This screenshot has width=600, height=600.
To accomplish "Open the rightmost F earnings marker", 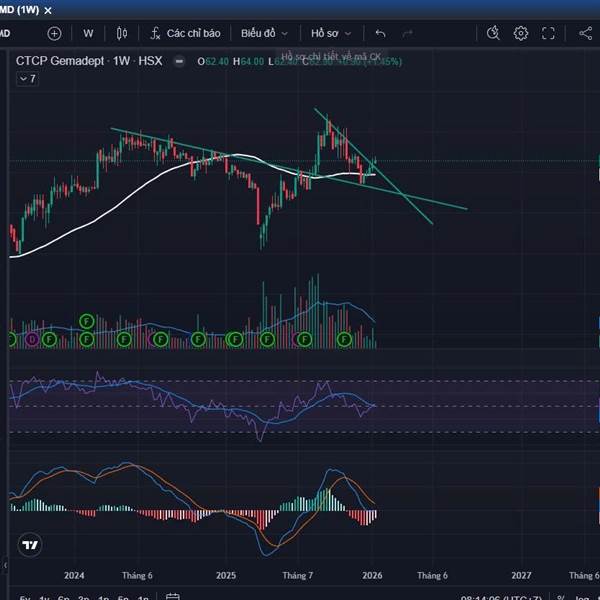I will point(344,339).
